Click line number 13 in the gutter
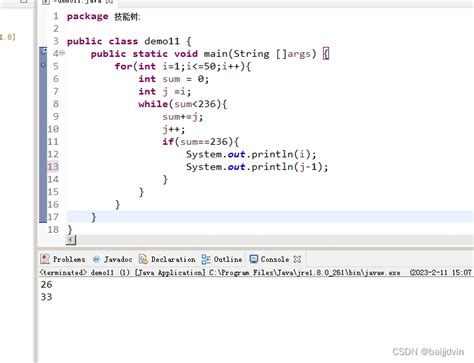474x363 pixels. tap(53, 166)
